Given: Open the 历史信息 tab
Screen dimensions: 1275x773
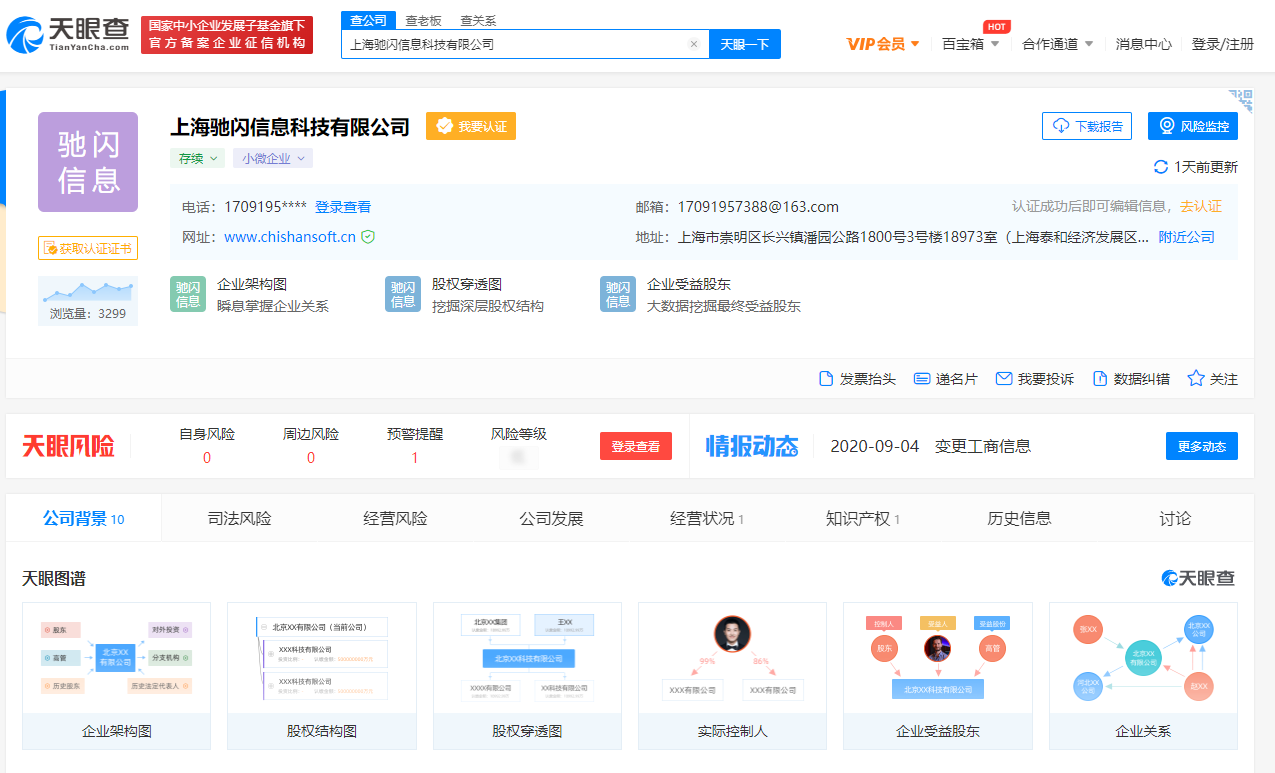Looking at the screenshot, I should [x=1019, y=518].
